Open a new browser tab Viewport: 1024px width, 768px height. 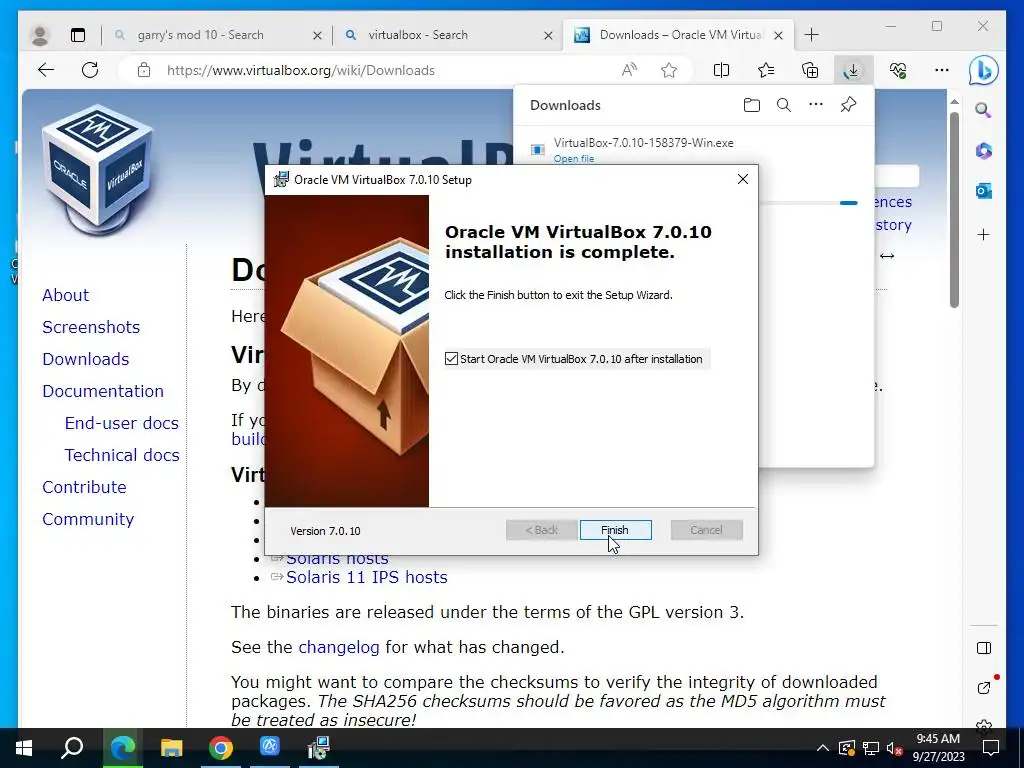point(811,35)
